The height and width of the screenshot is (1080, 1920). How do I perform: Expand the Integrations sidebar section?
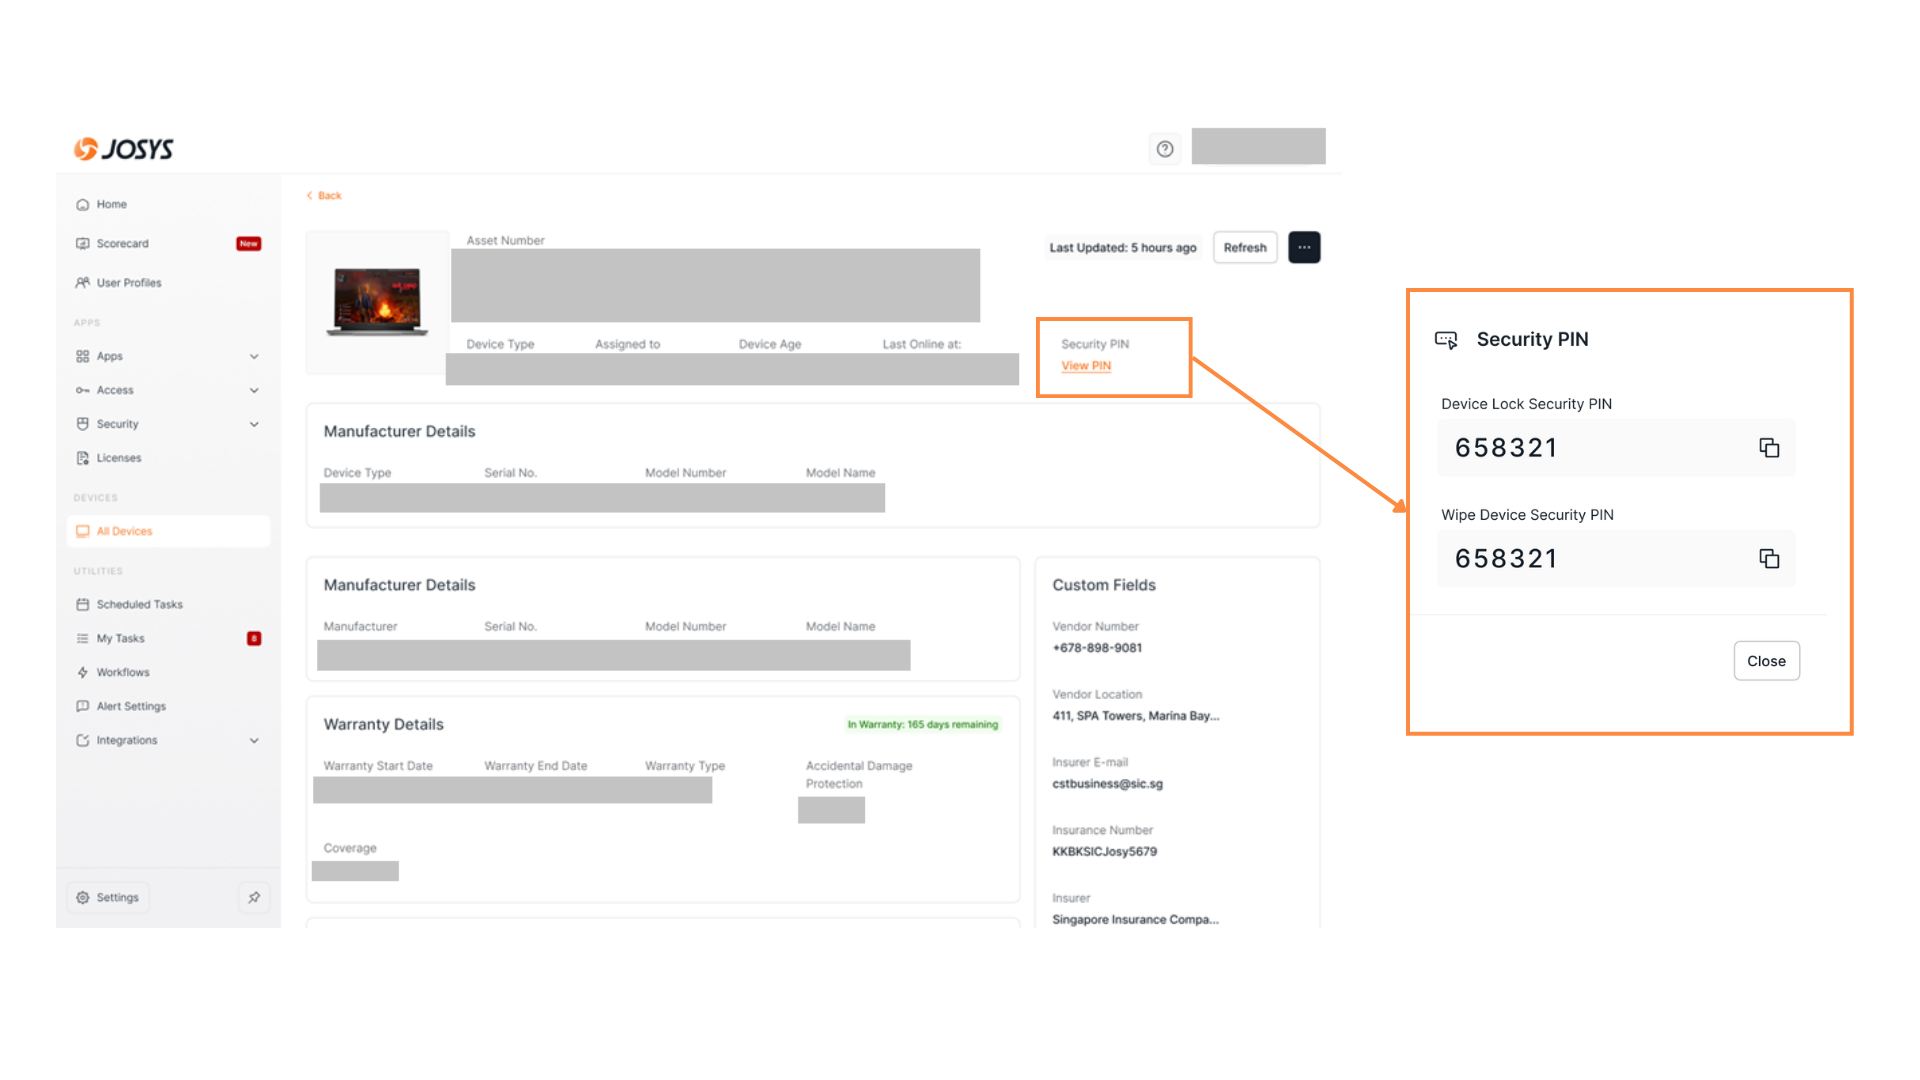click(254, 741)
